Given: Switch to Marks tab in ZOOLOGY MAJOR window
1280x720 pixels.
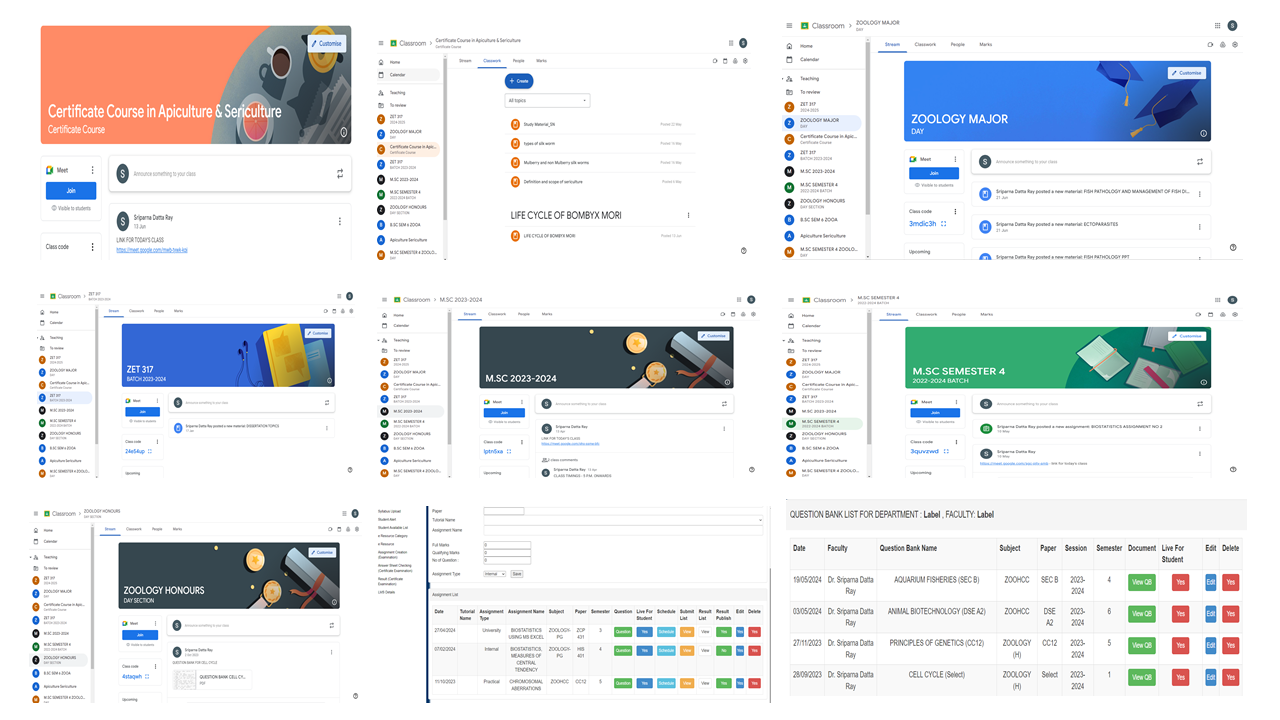Looking at the screenshot, I should tap(986, 44).
